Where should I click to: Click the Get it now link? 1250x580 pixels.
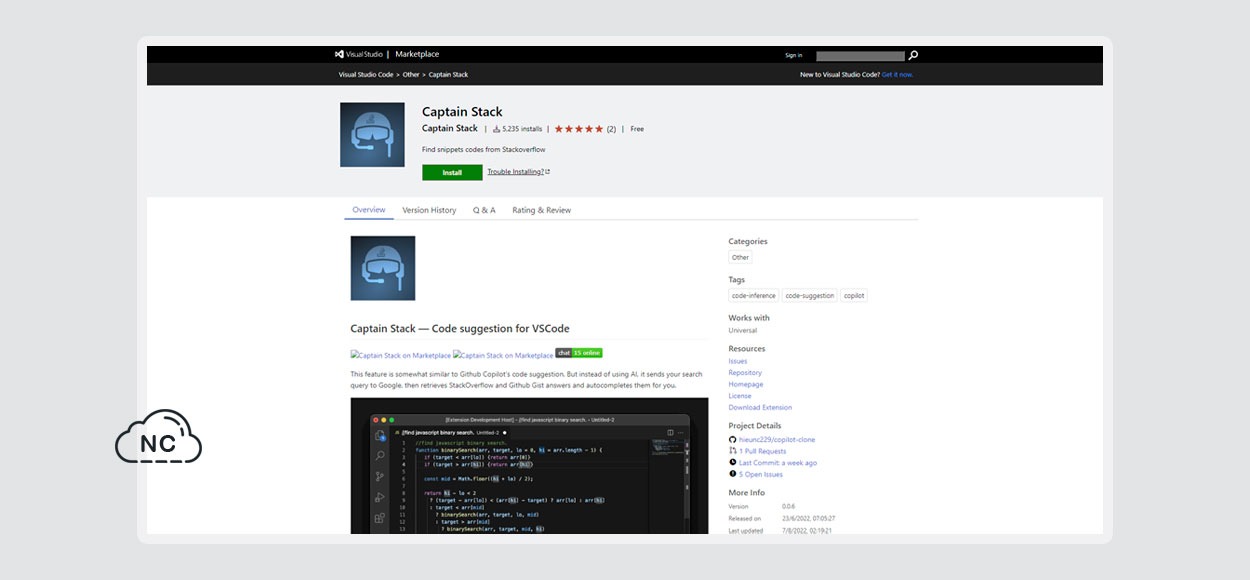[897, 75]
